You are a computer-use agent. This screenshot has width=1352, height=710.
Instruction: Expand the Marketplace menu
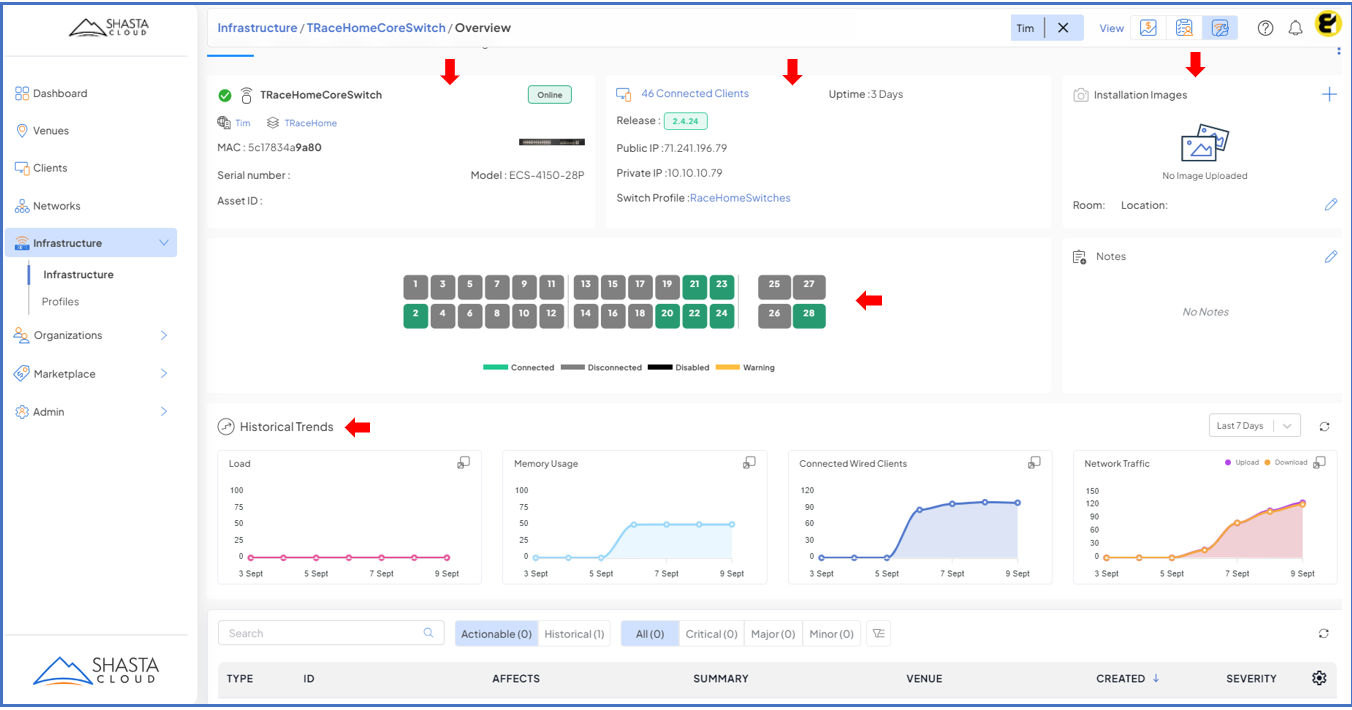pyautogui.click(x=164, y=373)
